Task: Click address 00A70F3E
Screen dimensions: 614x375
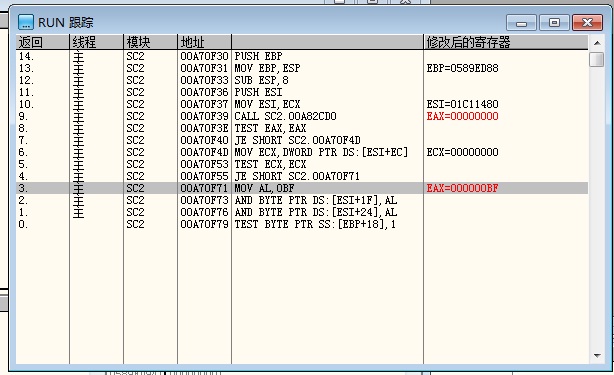Action: 204,128
